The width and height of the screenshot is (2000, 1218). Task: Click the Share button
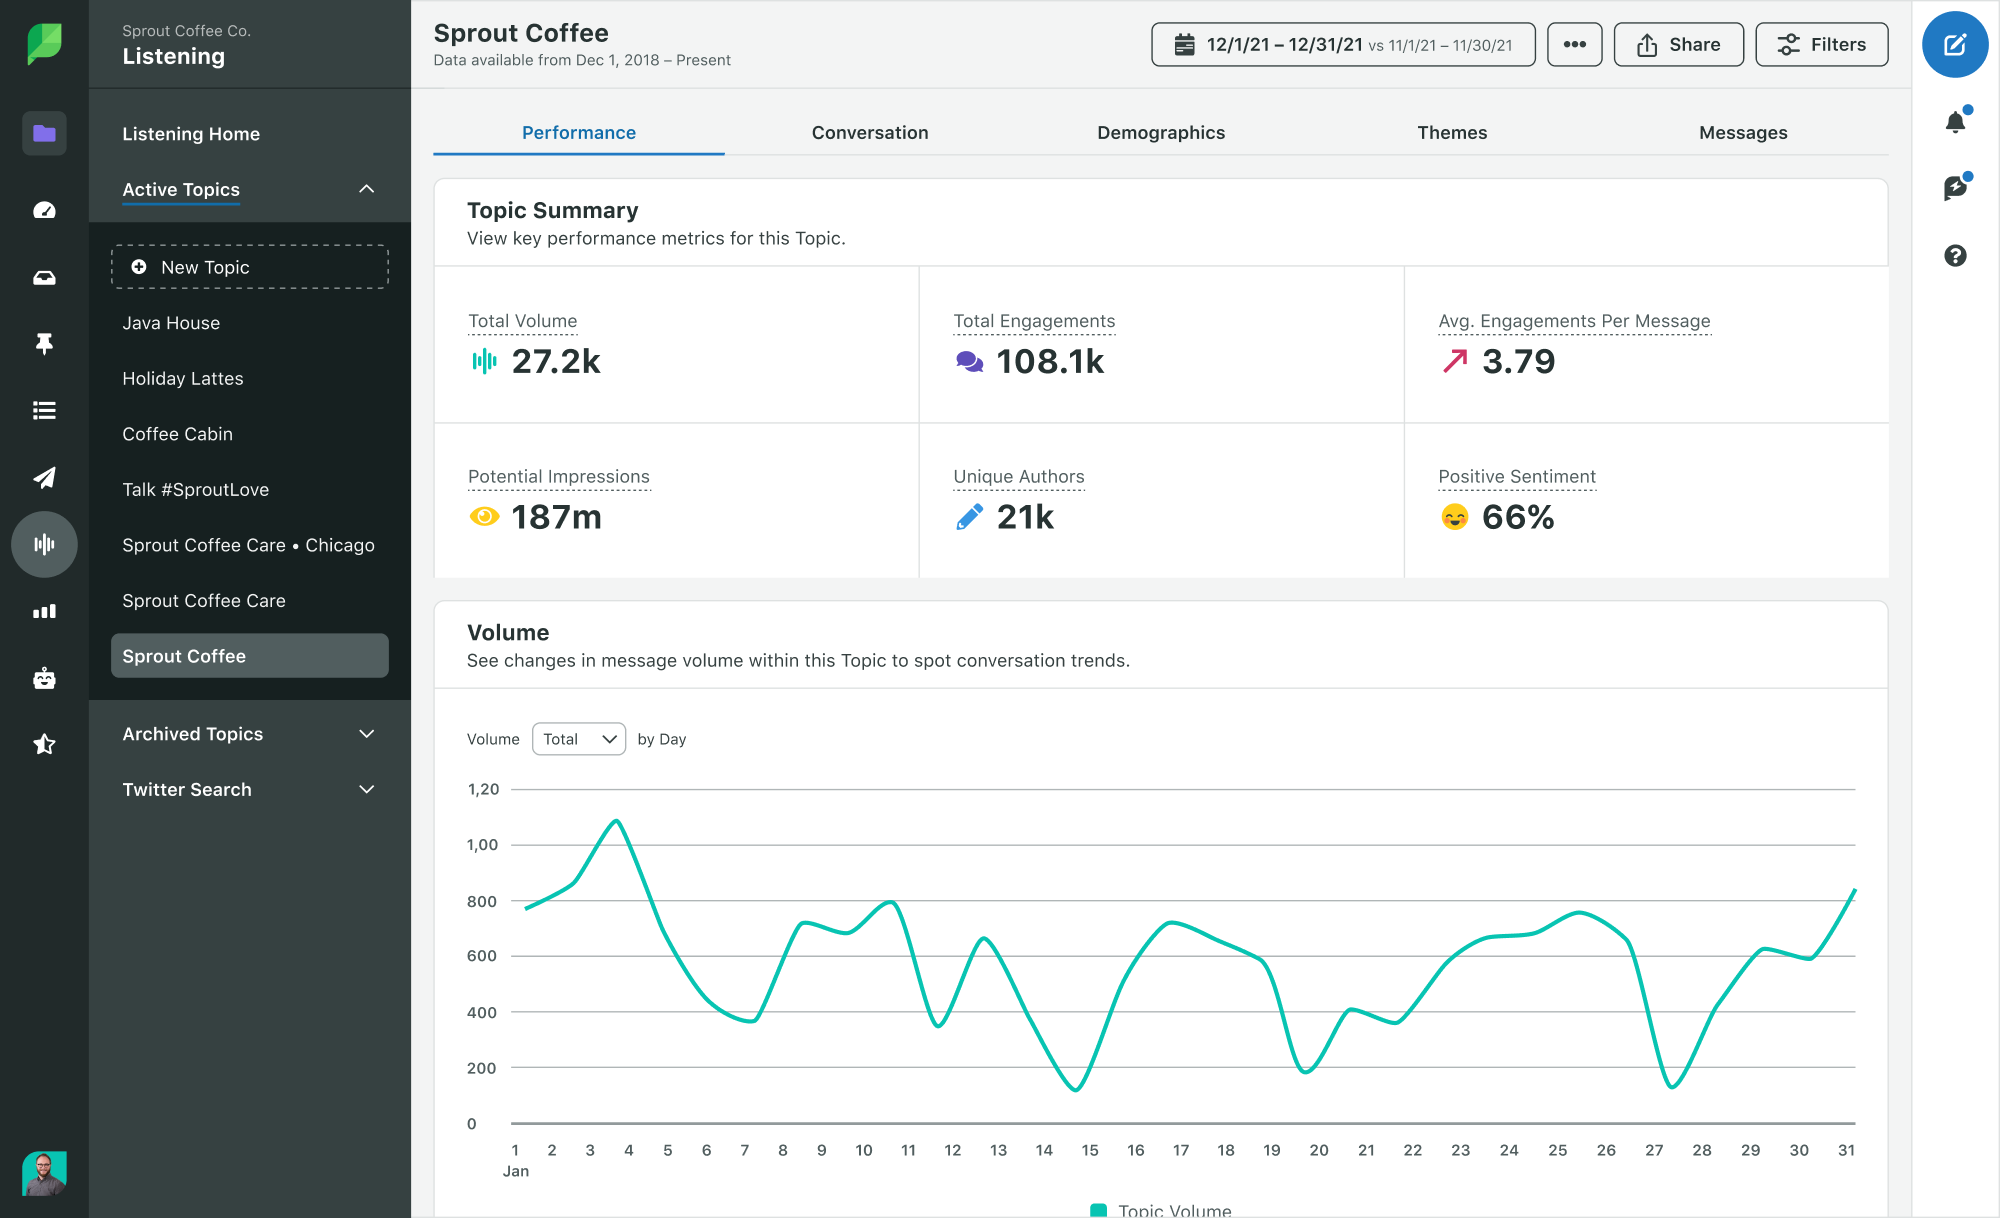[1680, 46]
